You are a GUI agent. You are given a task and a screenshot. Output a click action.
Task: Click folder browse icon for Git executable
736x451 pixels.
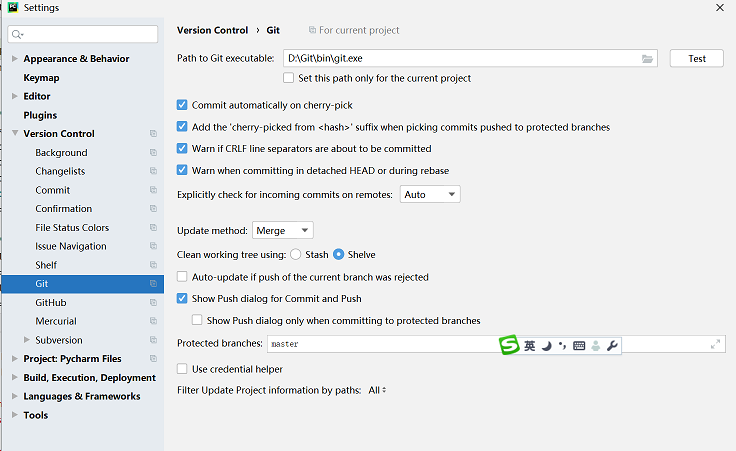click(x=647, y=59)
